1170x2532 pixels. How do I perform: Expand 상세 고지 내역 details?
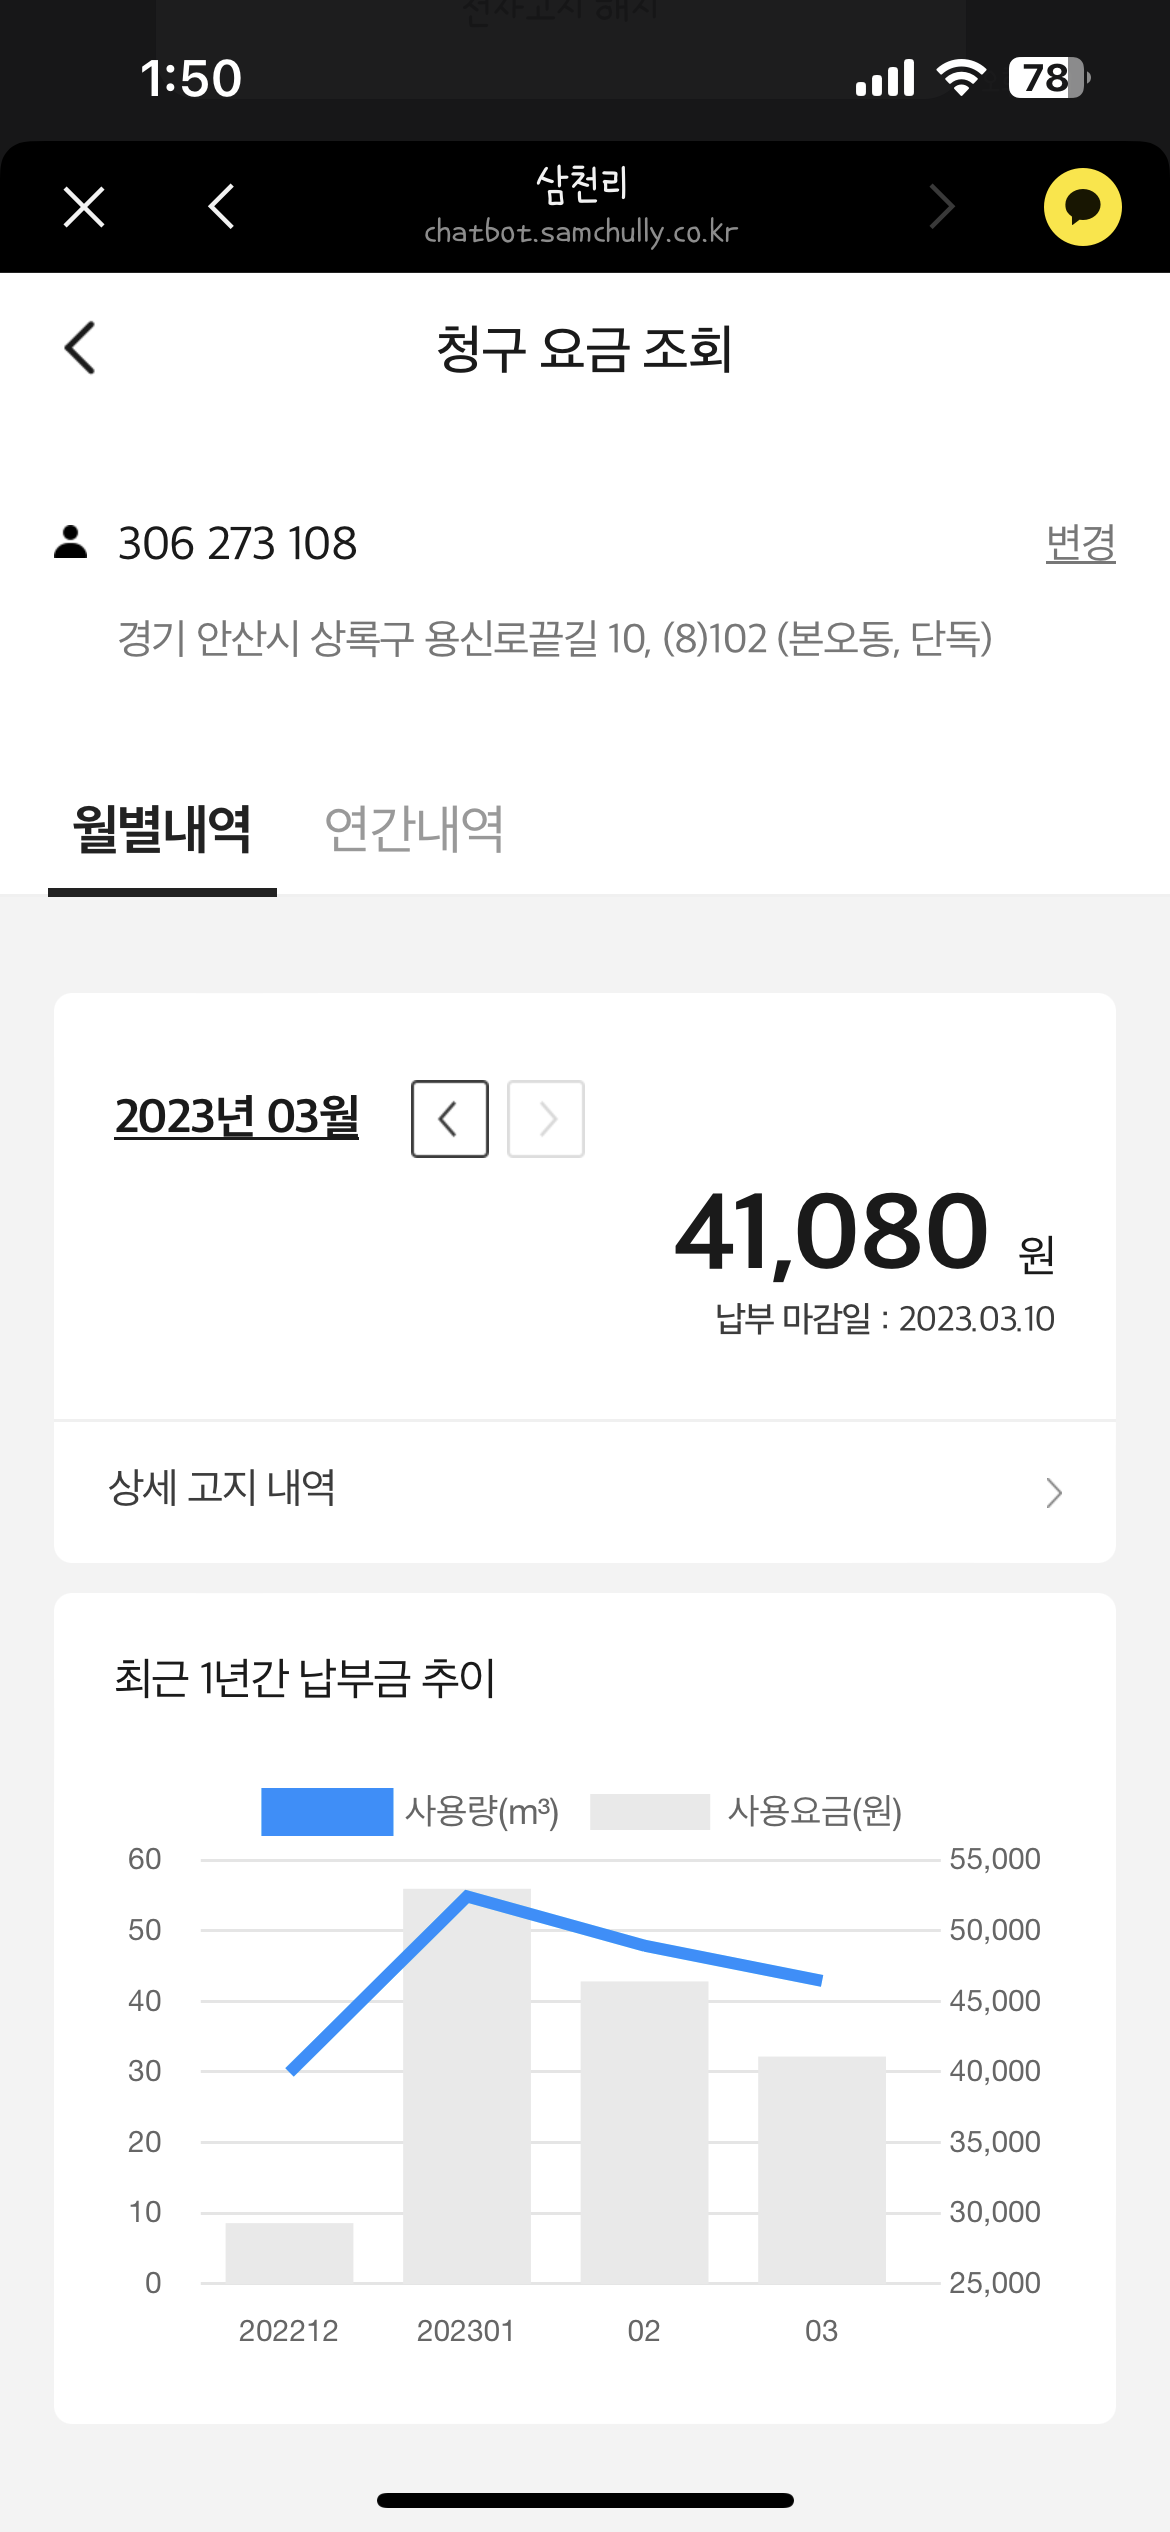coord(222,1488)
